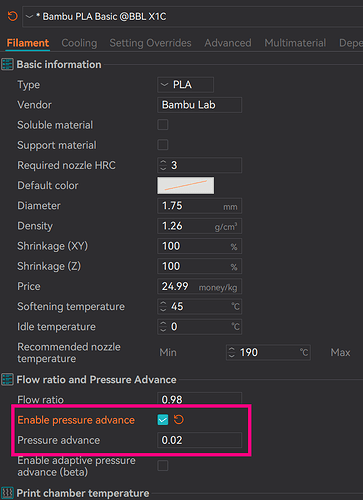
Task: Click the Flow ratio and Pressure Advance section icon
Action: pos(7,379)
